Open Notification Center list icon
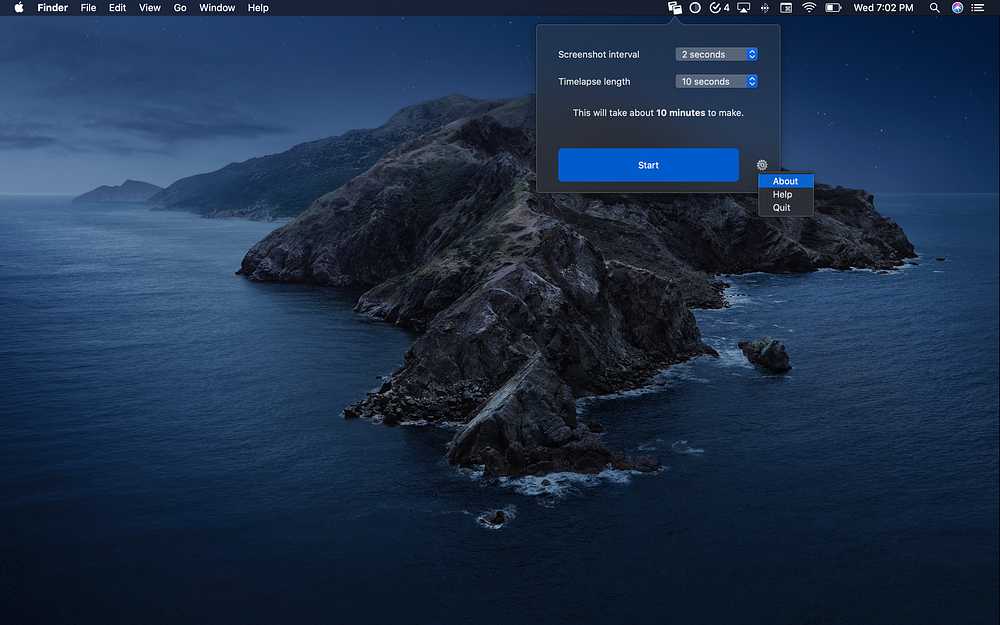The height and width of the screenshot is (625, 1000). (x=977, y=8)
